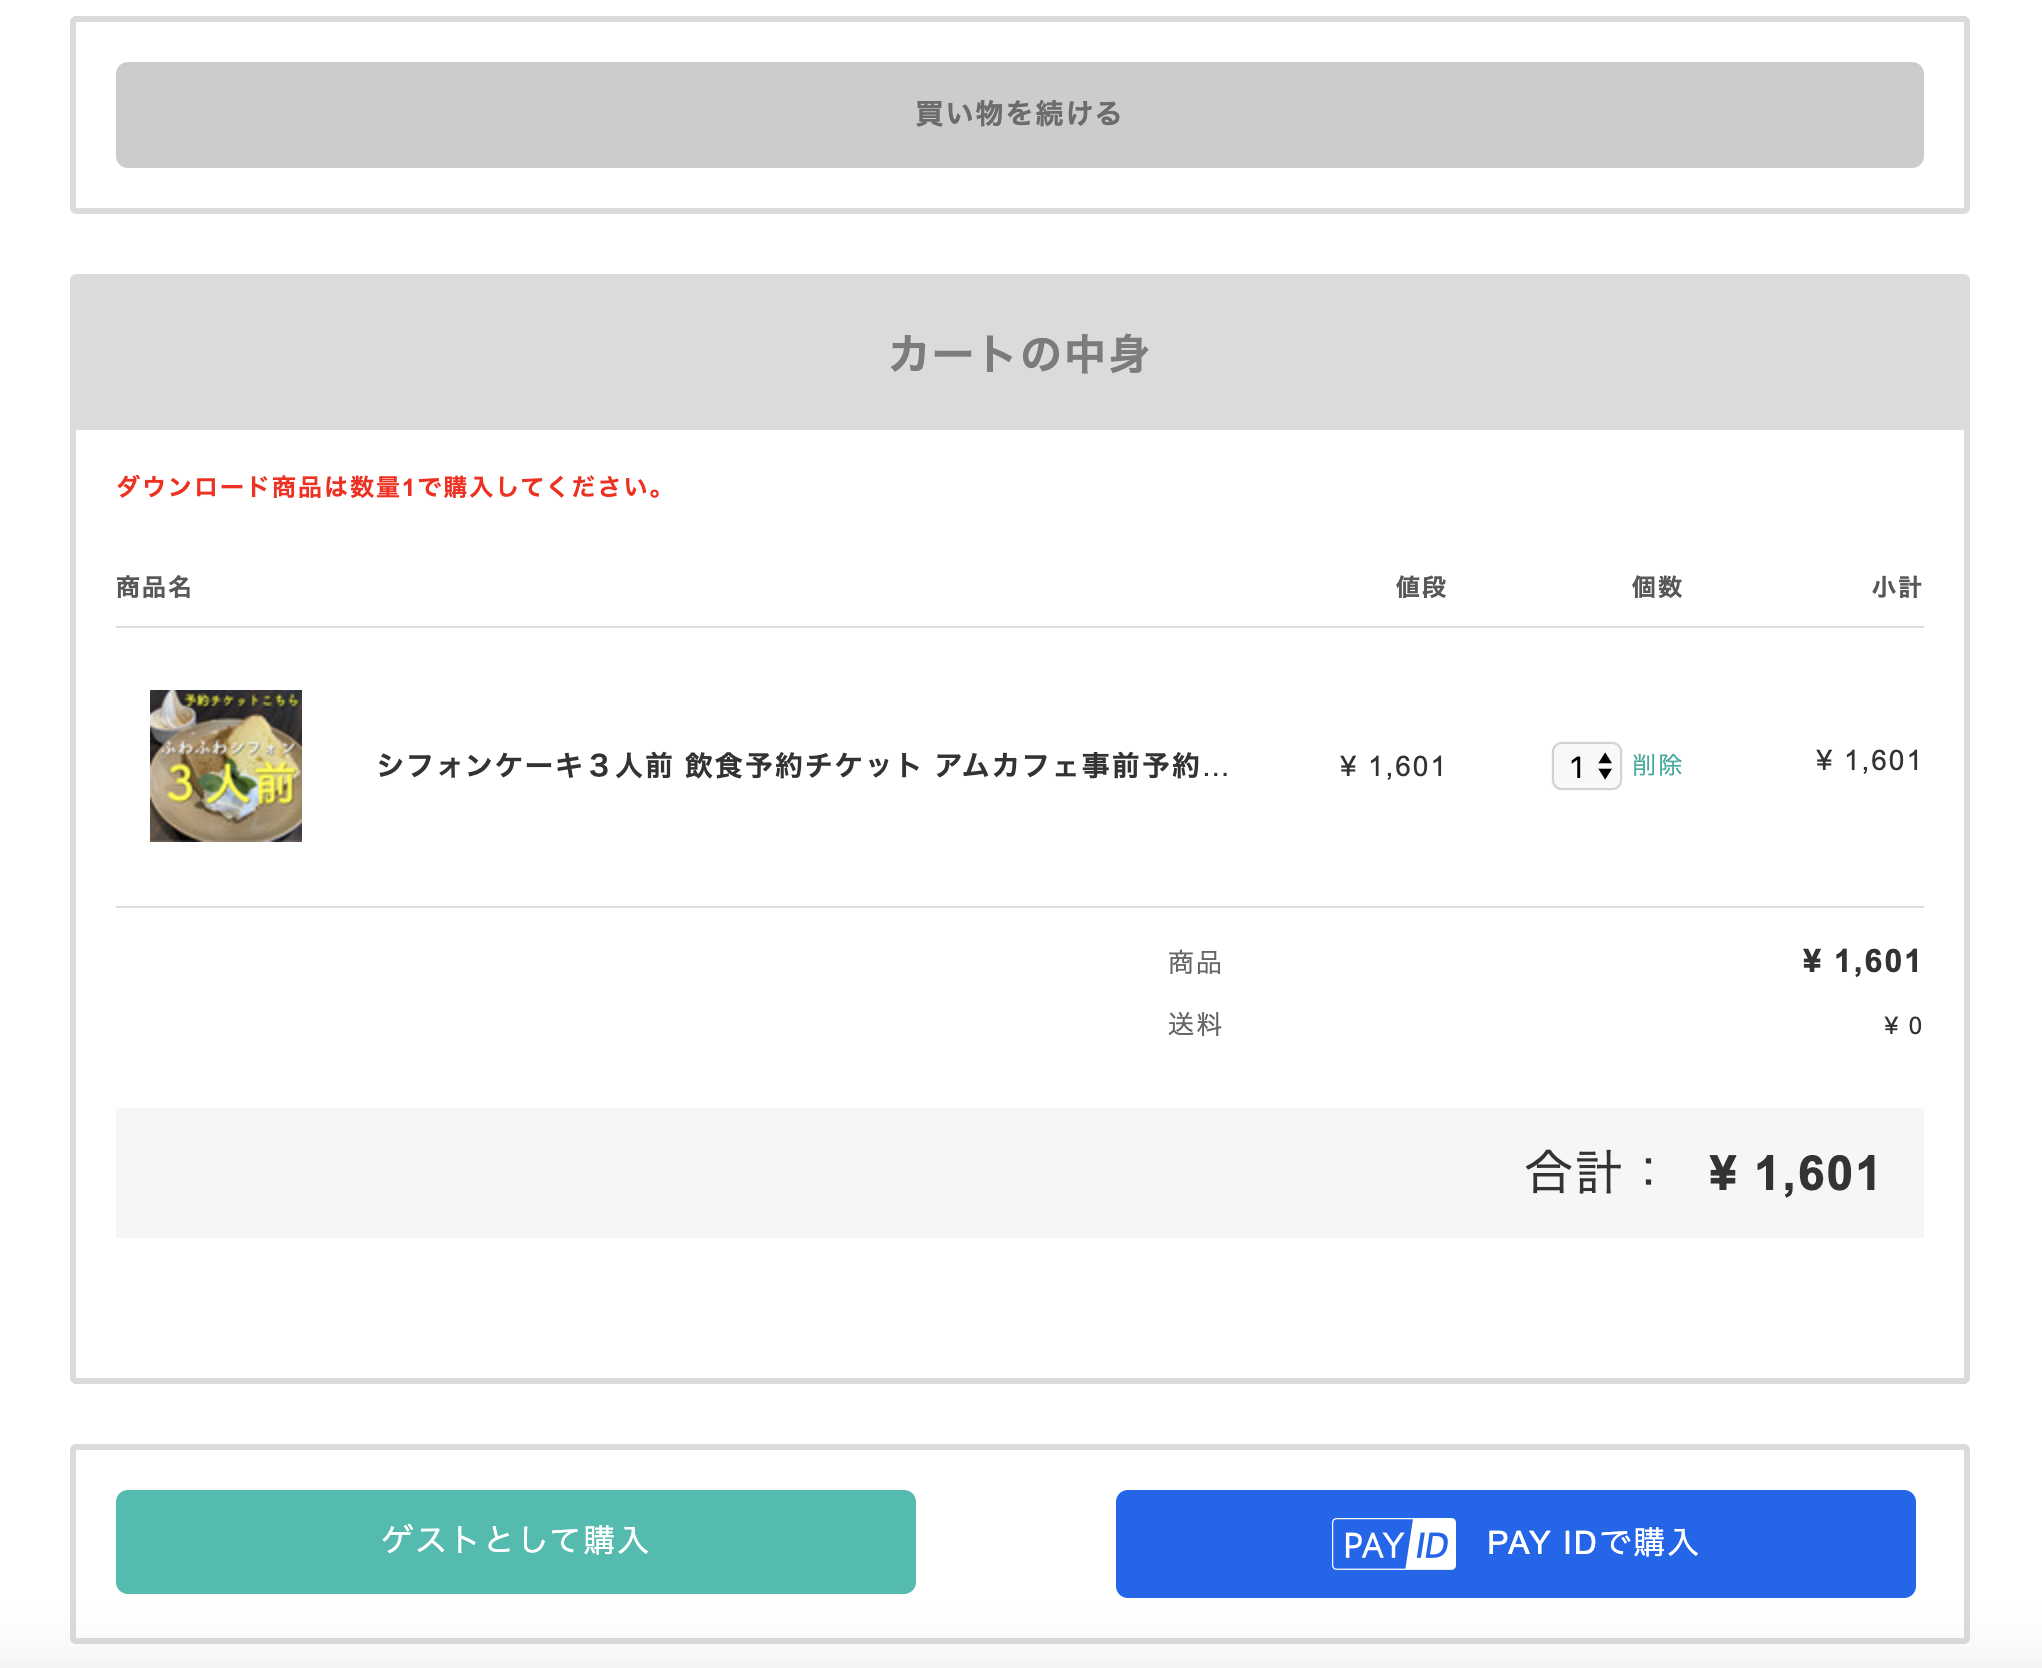This screenshot has height=1668, width=2042.
Task: Click the 小計 column header
Action: click(1896, 587)
